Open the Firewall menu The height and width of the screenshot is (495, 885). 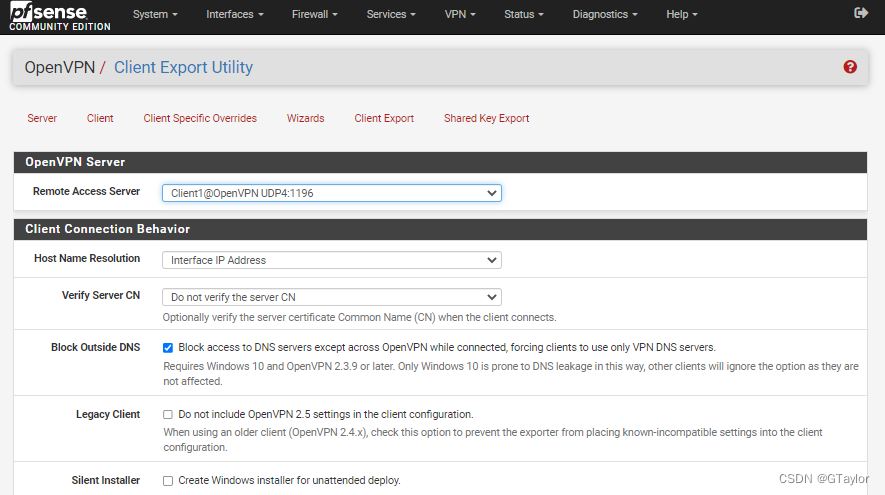tap(314, 14)
